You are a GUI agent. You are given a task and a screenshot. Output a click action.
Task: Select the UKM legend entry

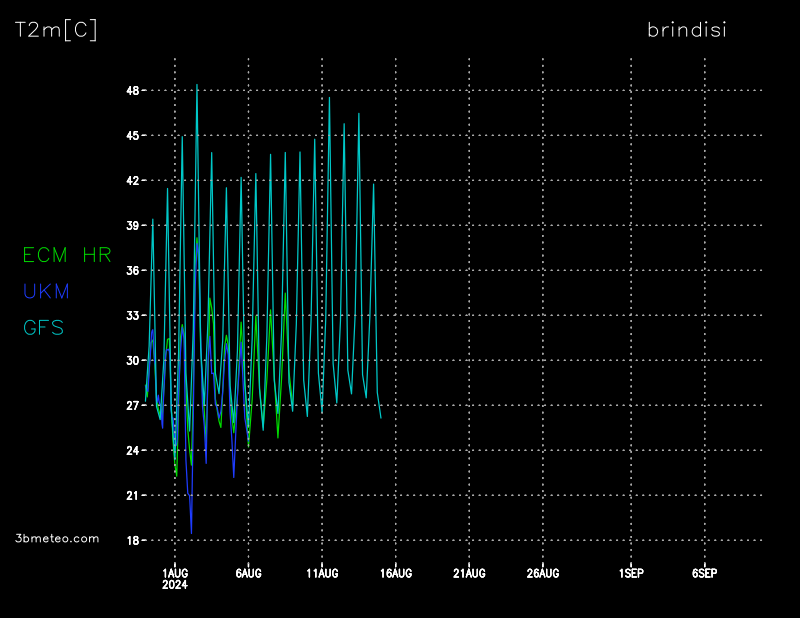(46, 291)
